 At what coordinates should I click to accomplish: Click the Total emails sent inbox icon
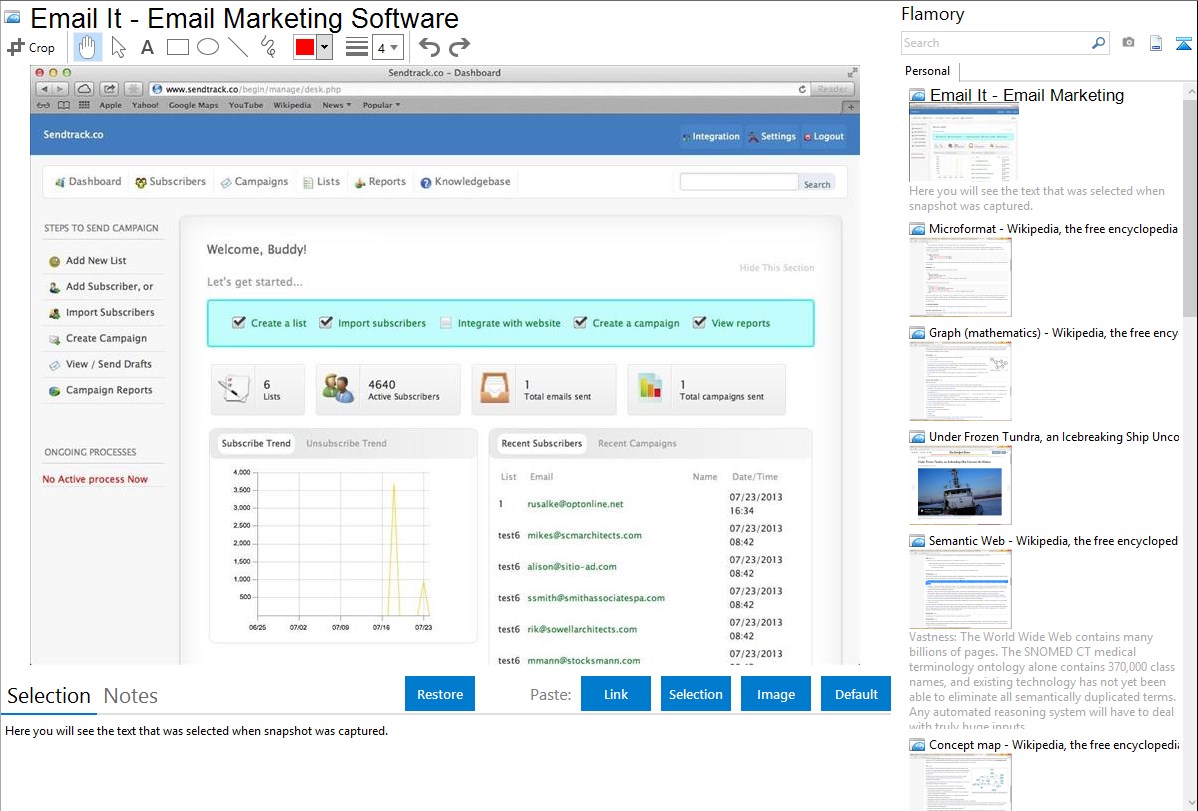pos(494,388)
